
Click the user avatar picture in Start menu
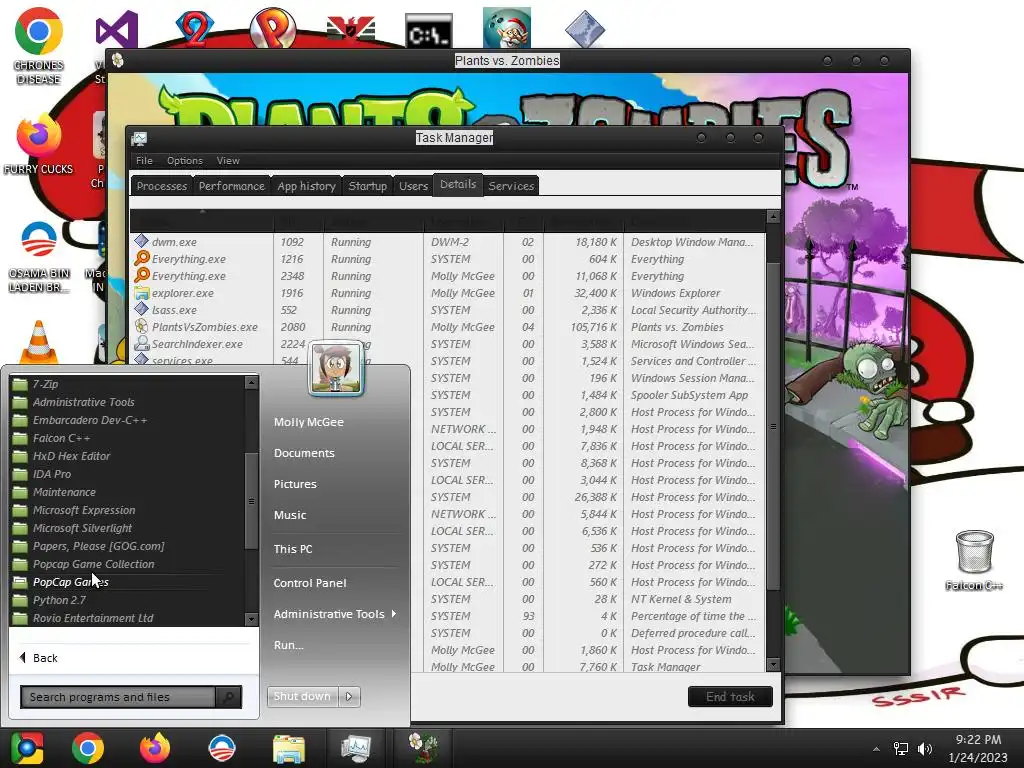point(336,368)
